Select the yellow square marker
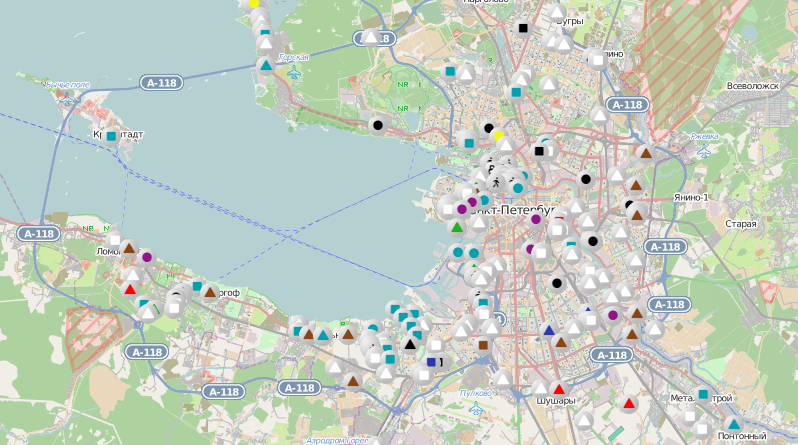The width and height of the screenshot is (798, 445). (499, 136)
